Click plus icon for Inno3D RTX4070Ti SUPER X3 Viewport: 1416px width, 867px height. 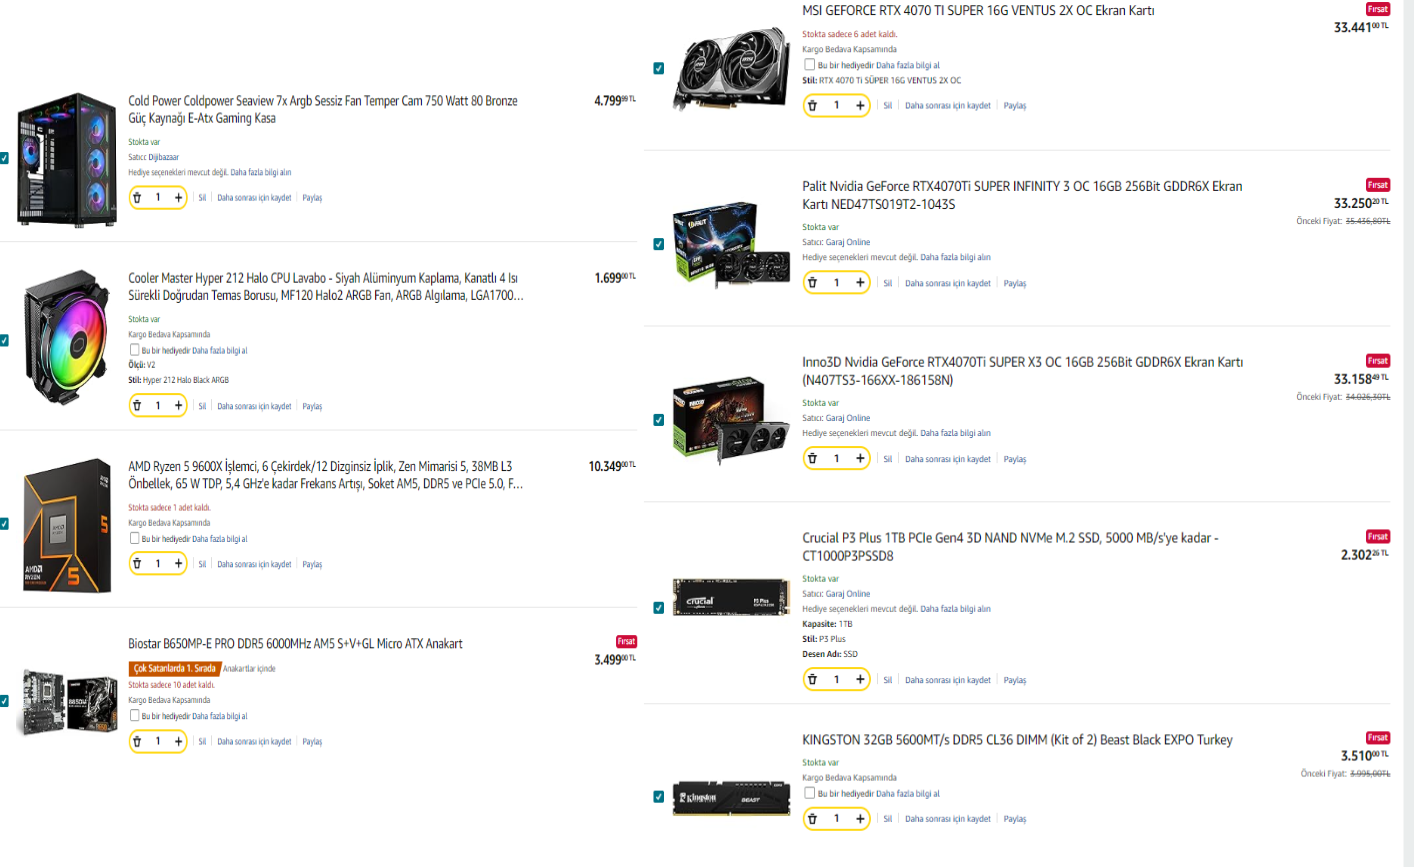tap(860, 459)
